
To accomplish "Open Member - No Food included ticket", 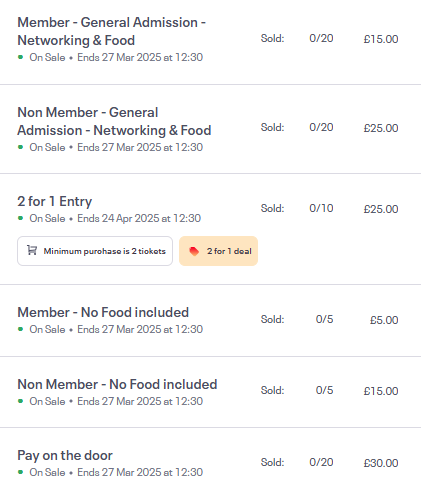I will 103,312.
